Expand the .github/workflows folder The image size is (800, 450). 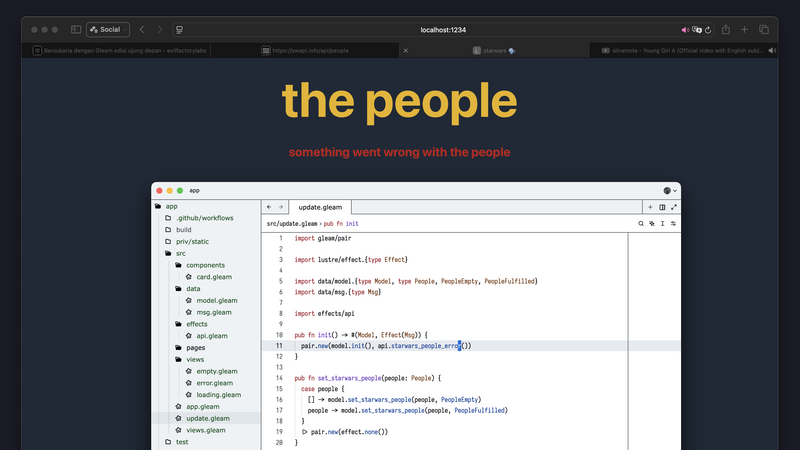point(207,218)
